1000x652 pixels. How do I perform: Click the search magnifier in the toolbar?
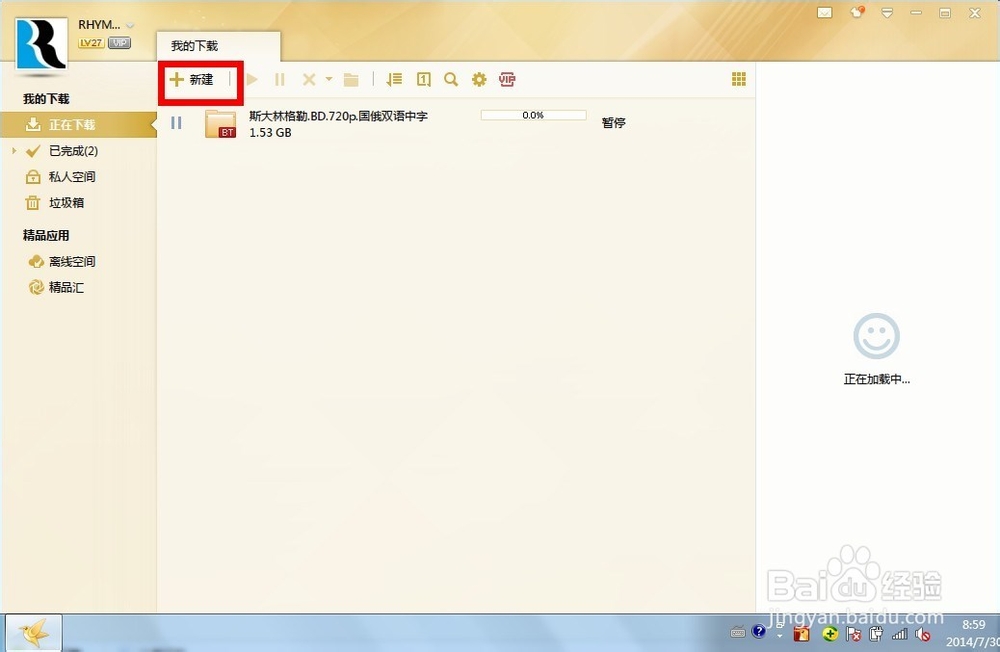click(451, 79)
